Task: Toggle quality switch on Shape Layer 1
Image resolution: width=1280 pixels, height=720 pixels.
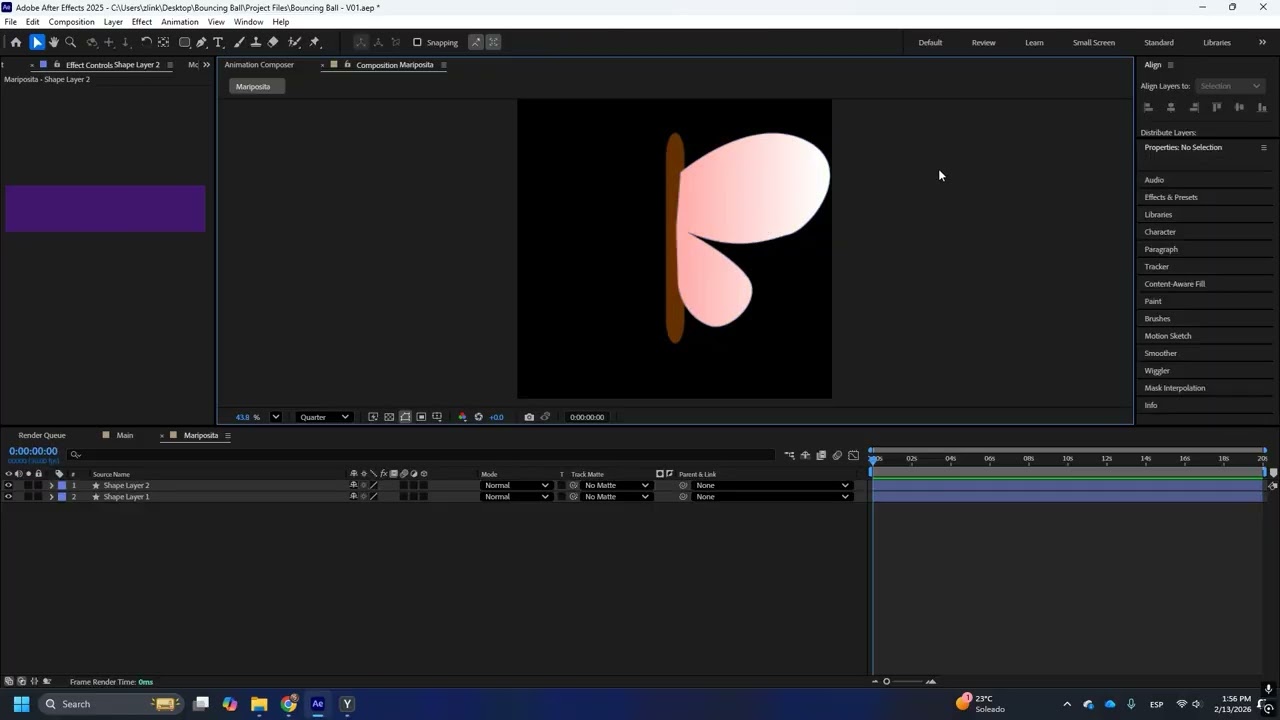Action: tap(374, 497)
